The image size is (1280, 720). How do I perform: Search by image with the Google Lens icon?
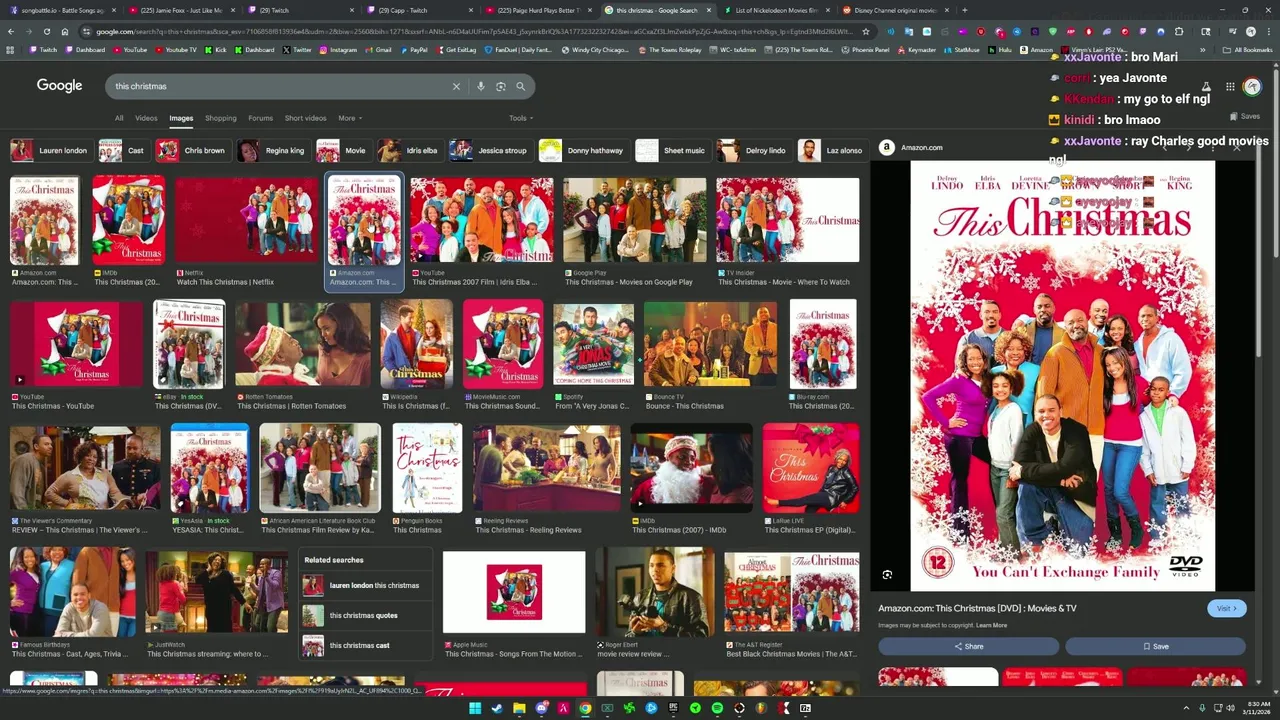pos(501,86)
